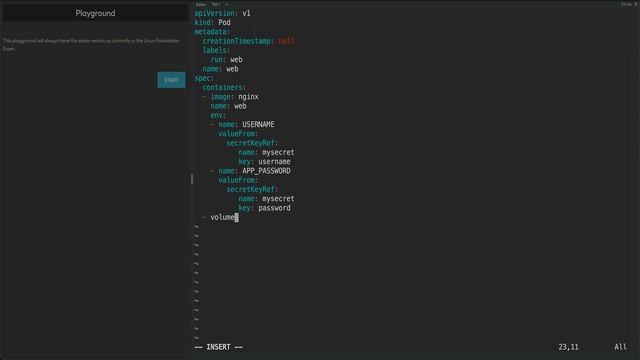The height and width of the screenshot is (360, 640).
Task: Click the 'spec:' line
Action: [x=204, y=78]
